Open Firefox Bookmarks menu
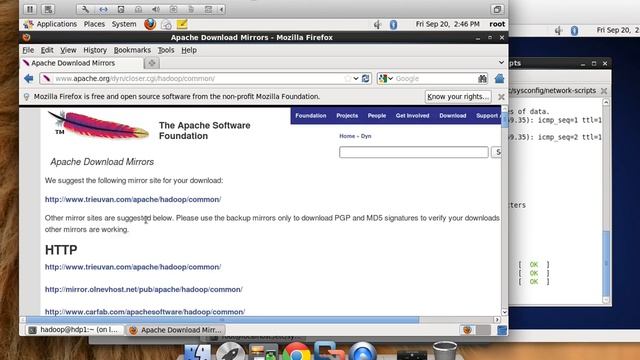The width and height of the screenshot is (640, 360). (132, 50)
